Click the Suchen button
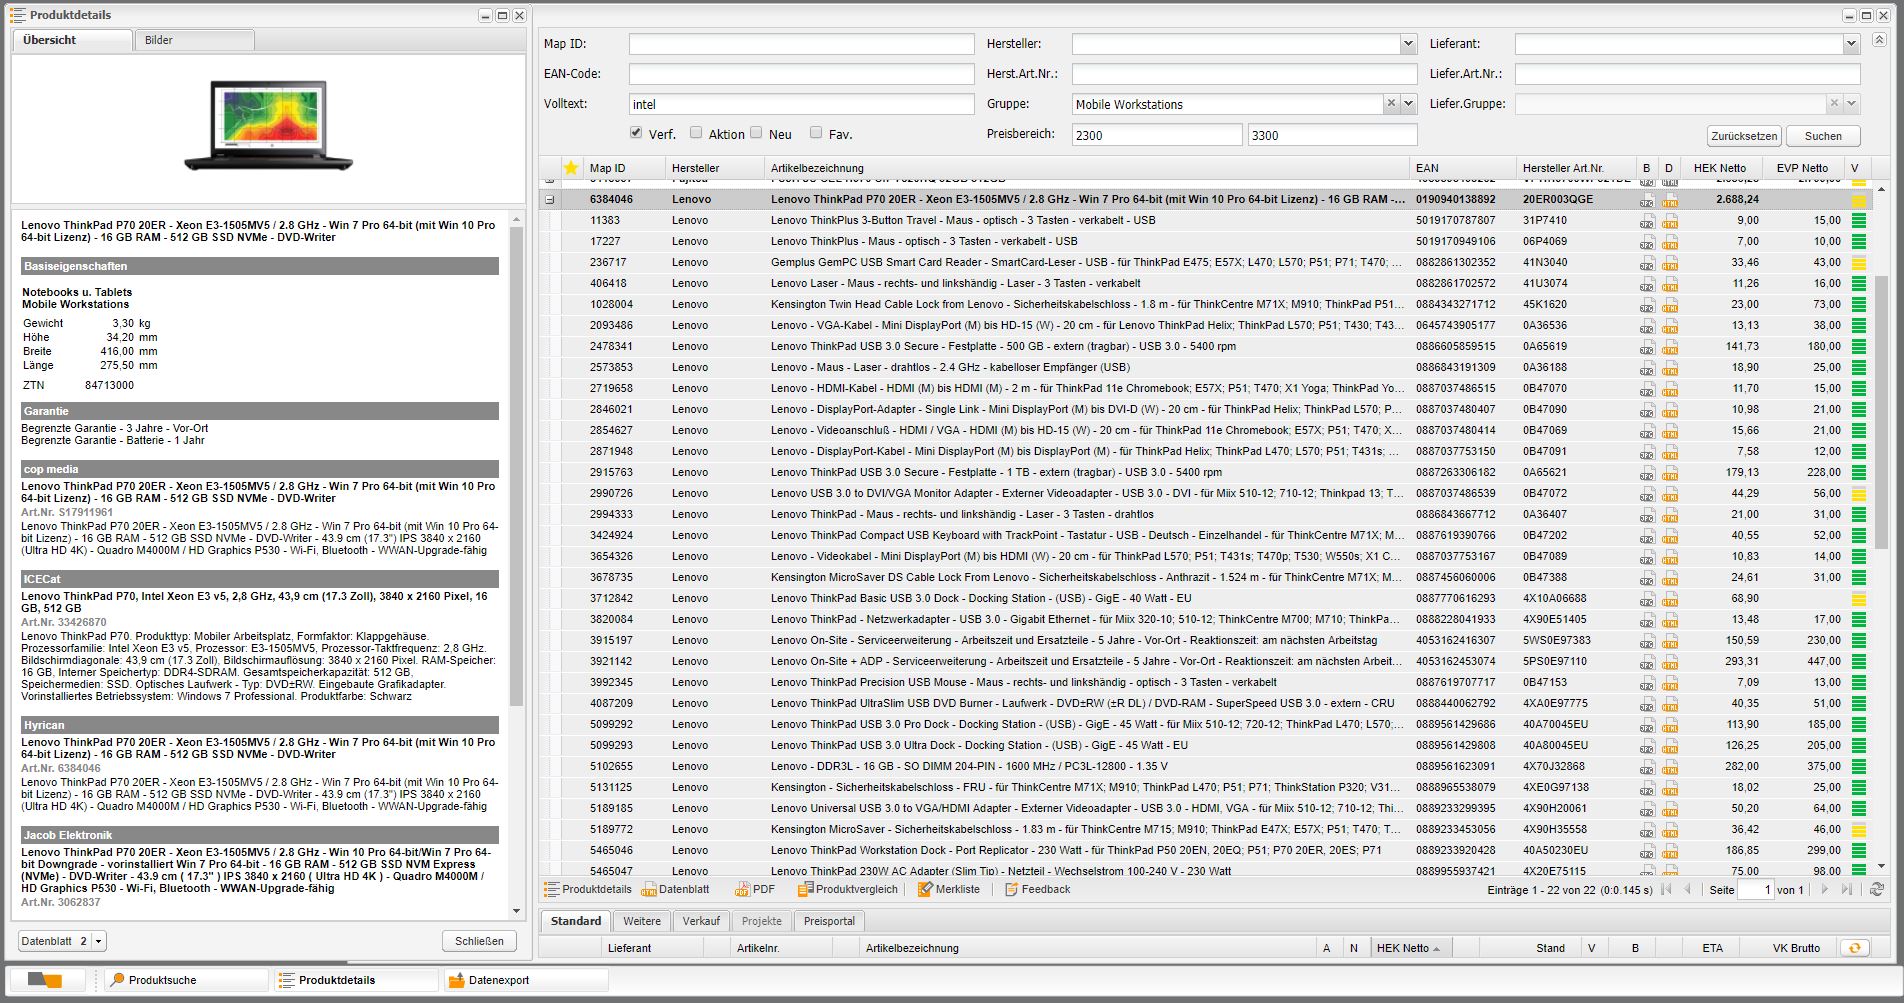 [1823, 136]
